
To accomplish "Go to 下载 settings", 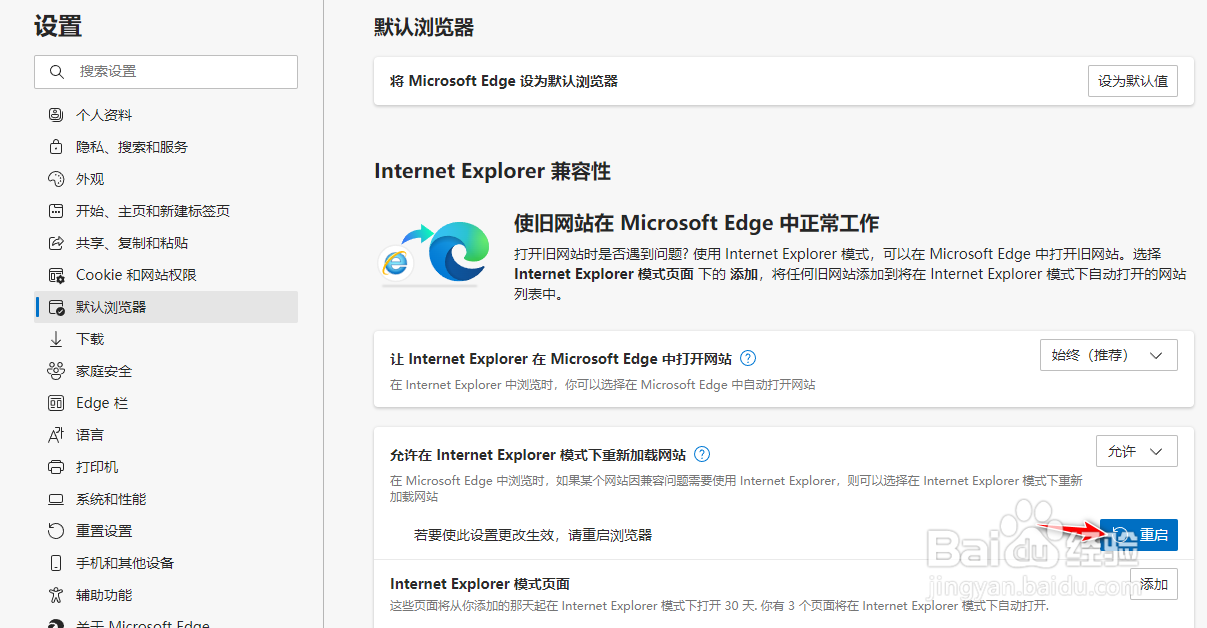I will point(166,339).
